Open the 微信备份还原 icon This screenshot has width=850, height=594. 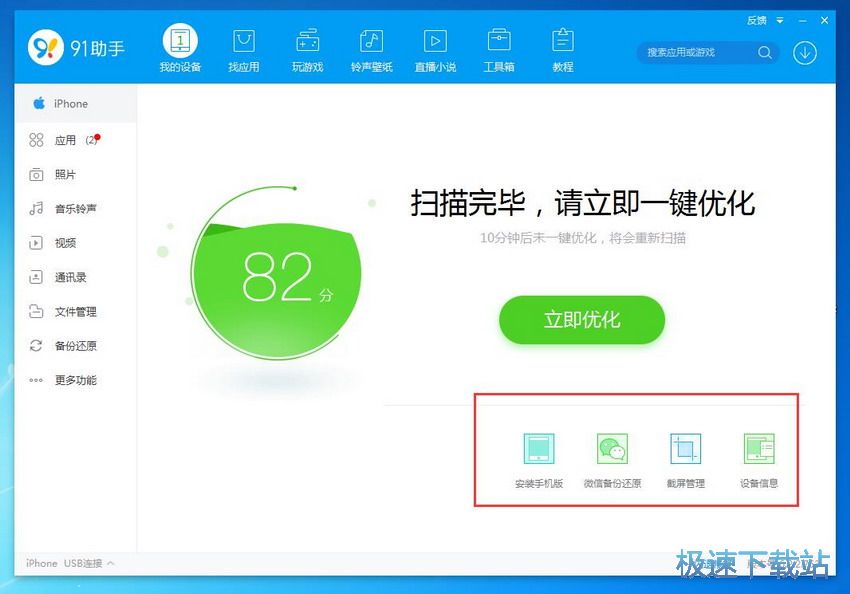pos(613,449)
